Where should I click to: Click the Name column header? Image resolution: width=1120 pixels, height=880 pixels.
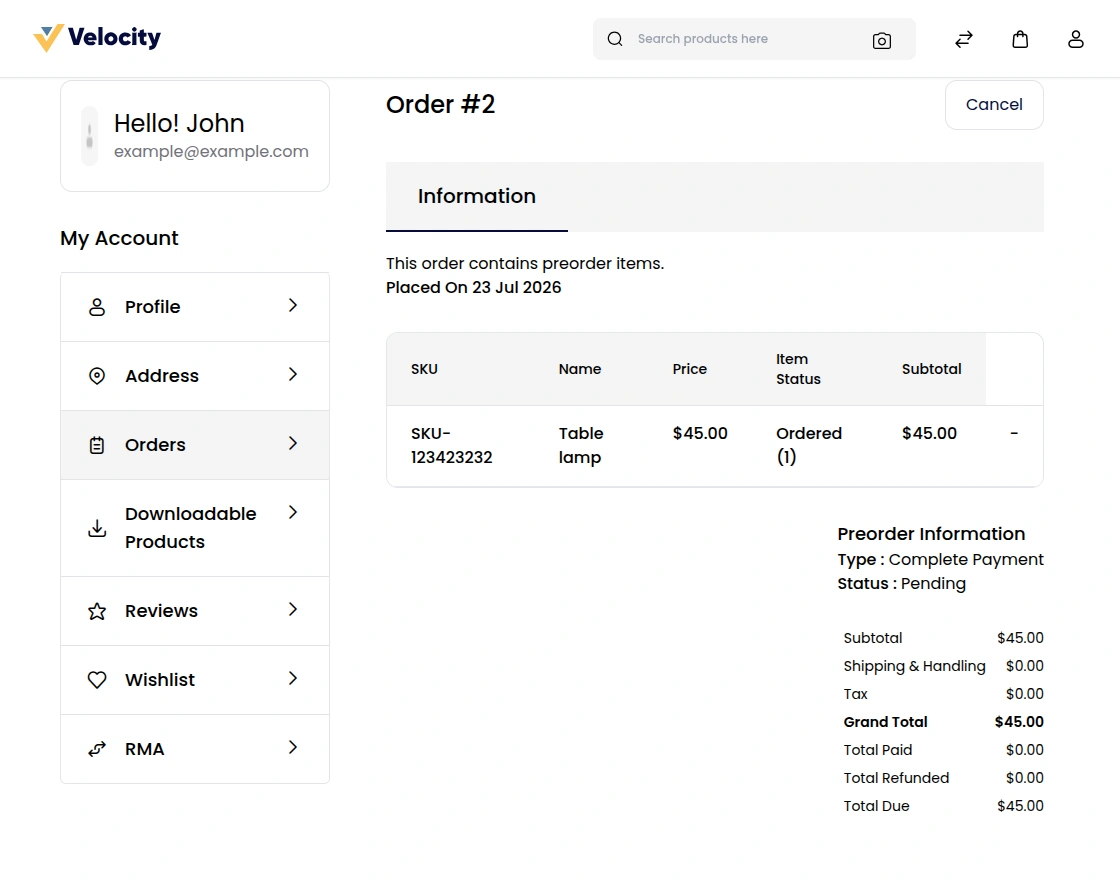coord(580,369)
